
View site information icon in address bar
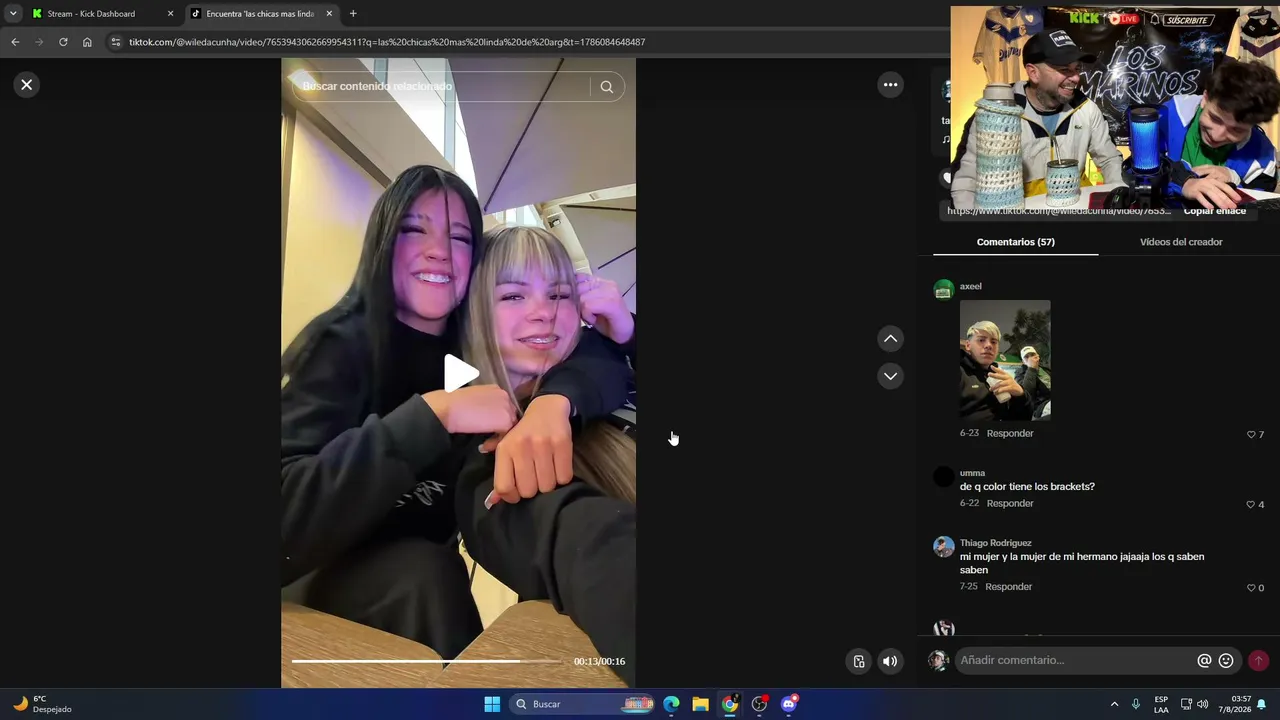[115, 42]
